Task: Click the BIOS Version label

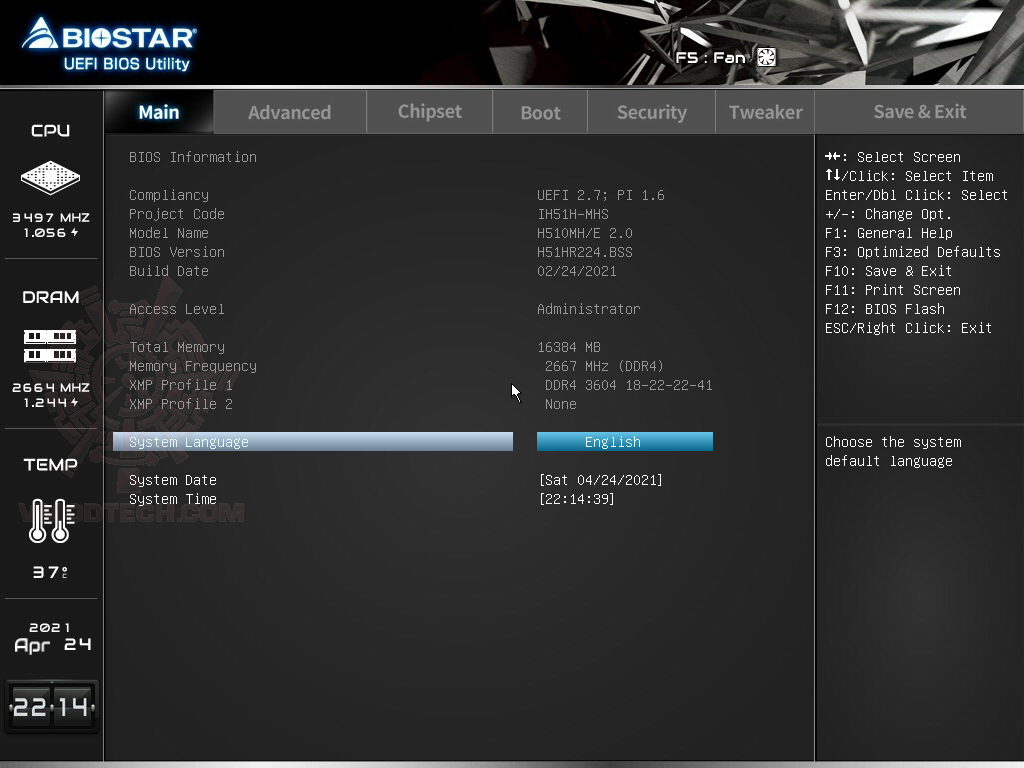Action: (x=176, y=252)
